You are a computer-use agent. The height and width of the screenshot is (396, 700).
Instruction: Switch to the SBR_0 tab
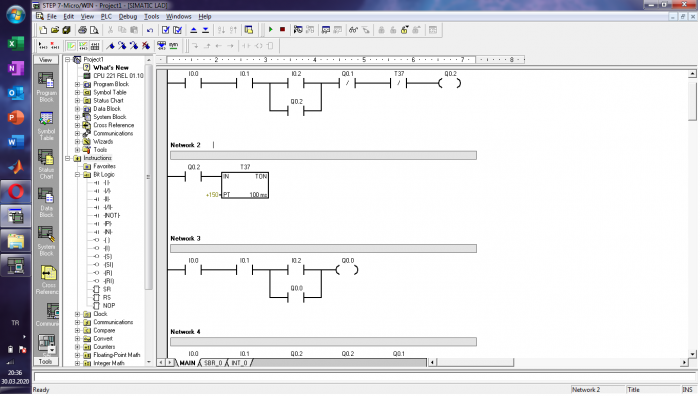(213, 363)
